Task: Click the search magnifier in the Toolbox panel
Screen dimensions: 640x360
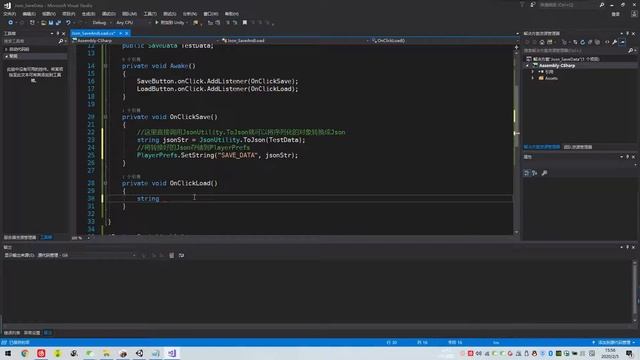Action: (x=61, y=41)
